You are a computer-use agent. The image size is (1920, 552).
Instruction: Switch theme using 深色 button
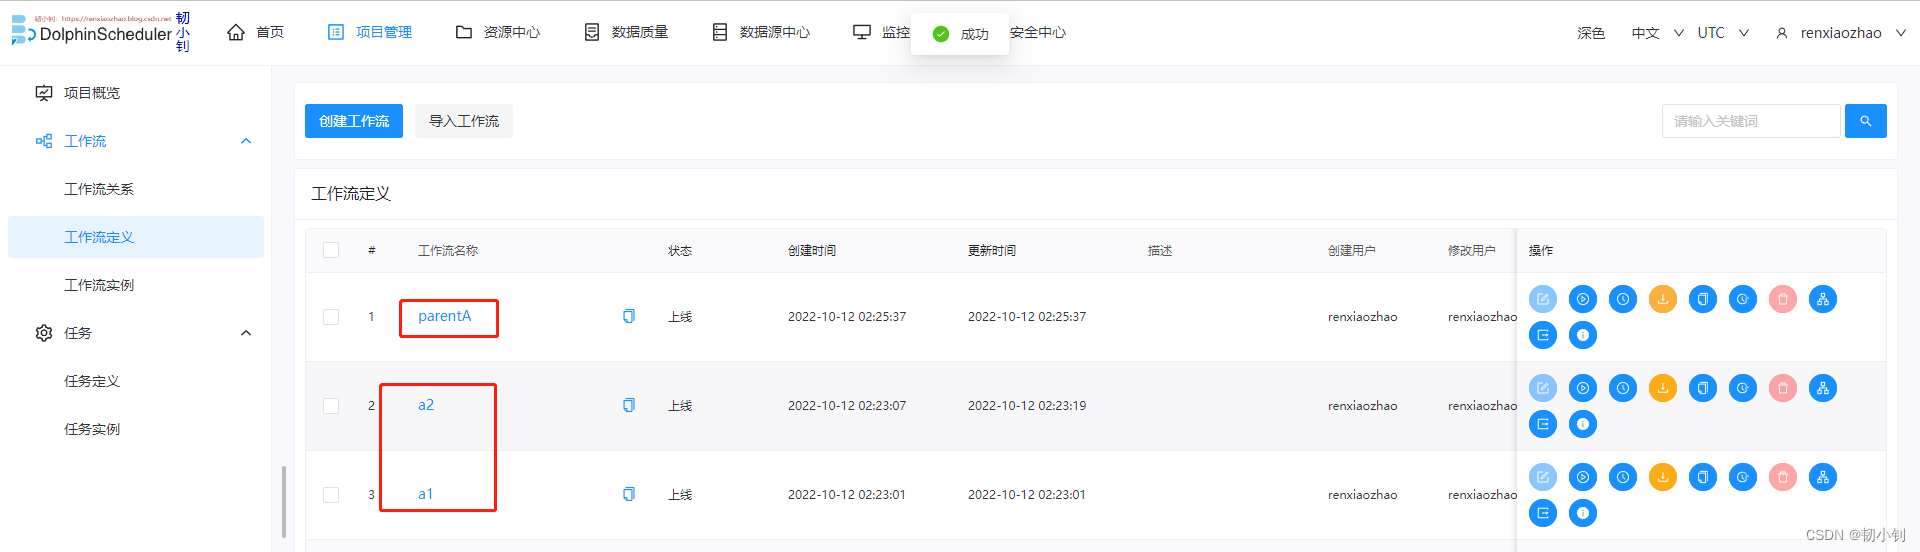point(1591,33)
